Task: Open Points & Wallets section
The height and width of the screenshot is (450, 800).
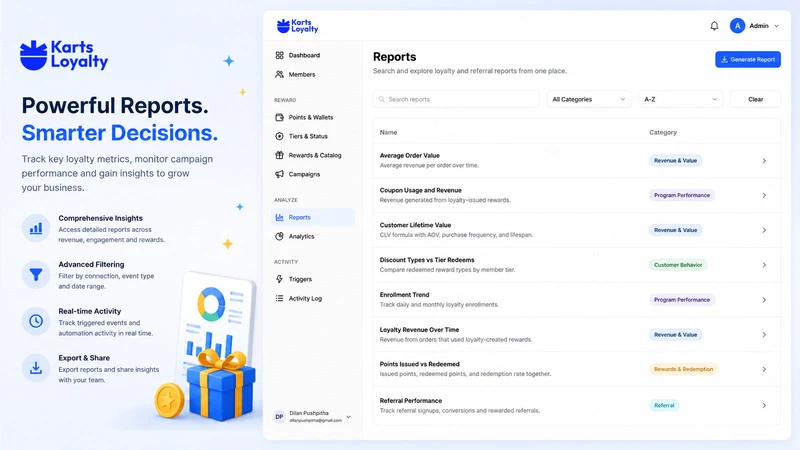Action: (x=311, y=117)
